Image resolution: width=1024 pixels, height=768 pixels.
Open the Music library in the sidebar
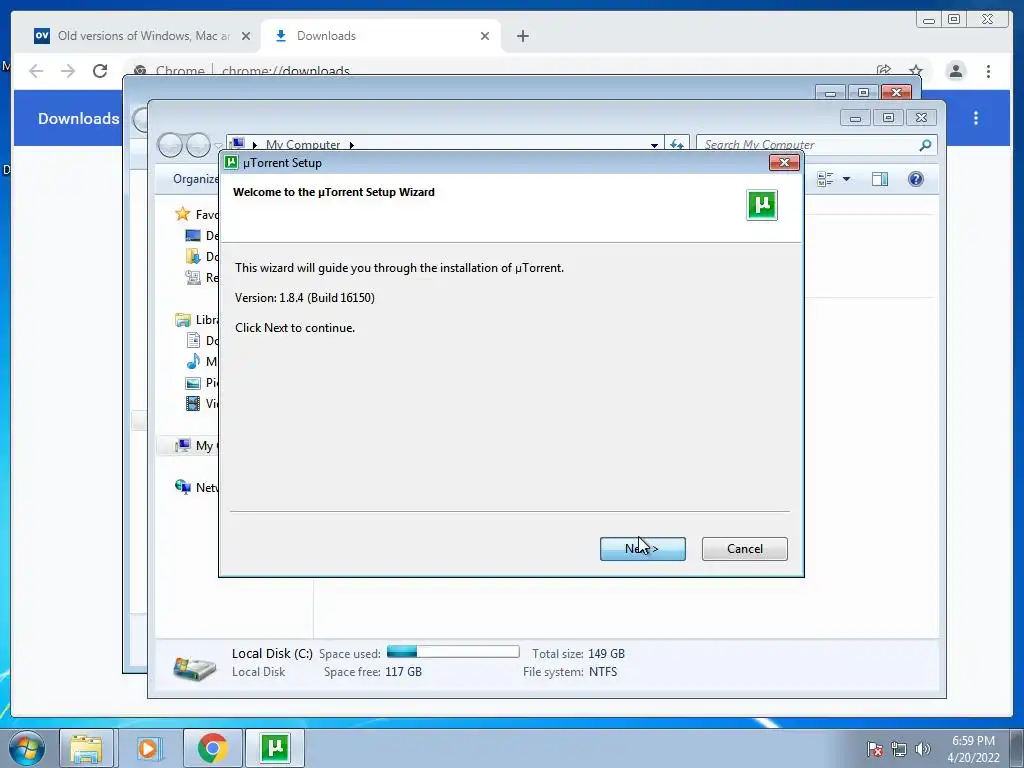201,361
